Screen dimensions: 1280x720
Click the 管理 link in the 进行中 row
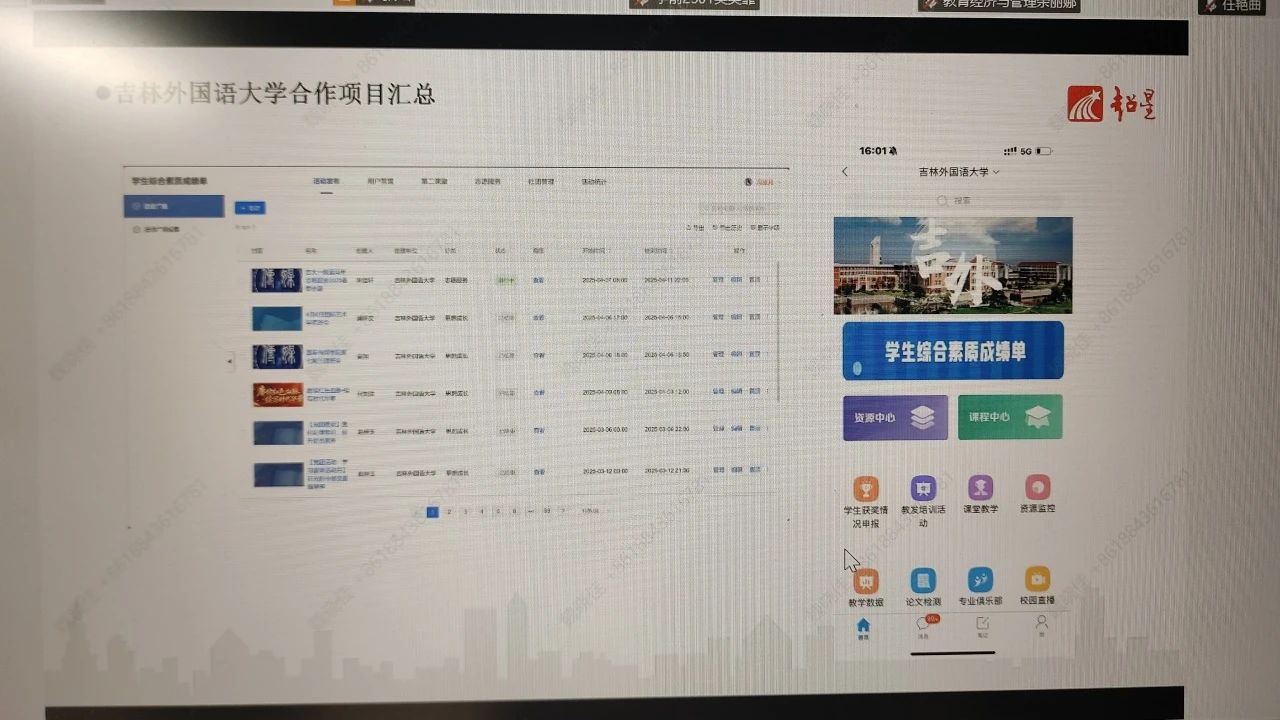(718, 280)
